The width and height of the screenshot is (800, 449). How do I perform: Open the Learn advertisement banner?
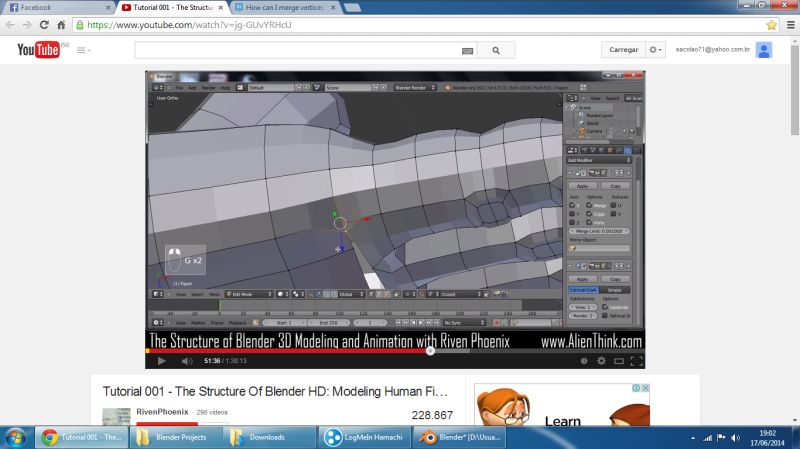[x=562, y=405]
